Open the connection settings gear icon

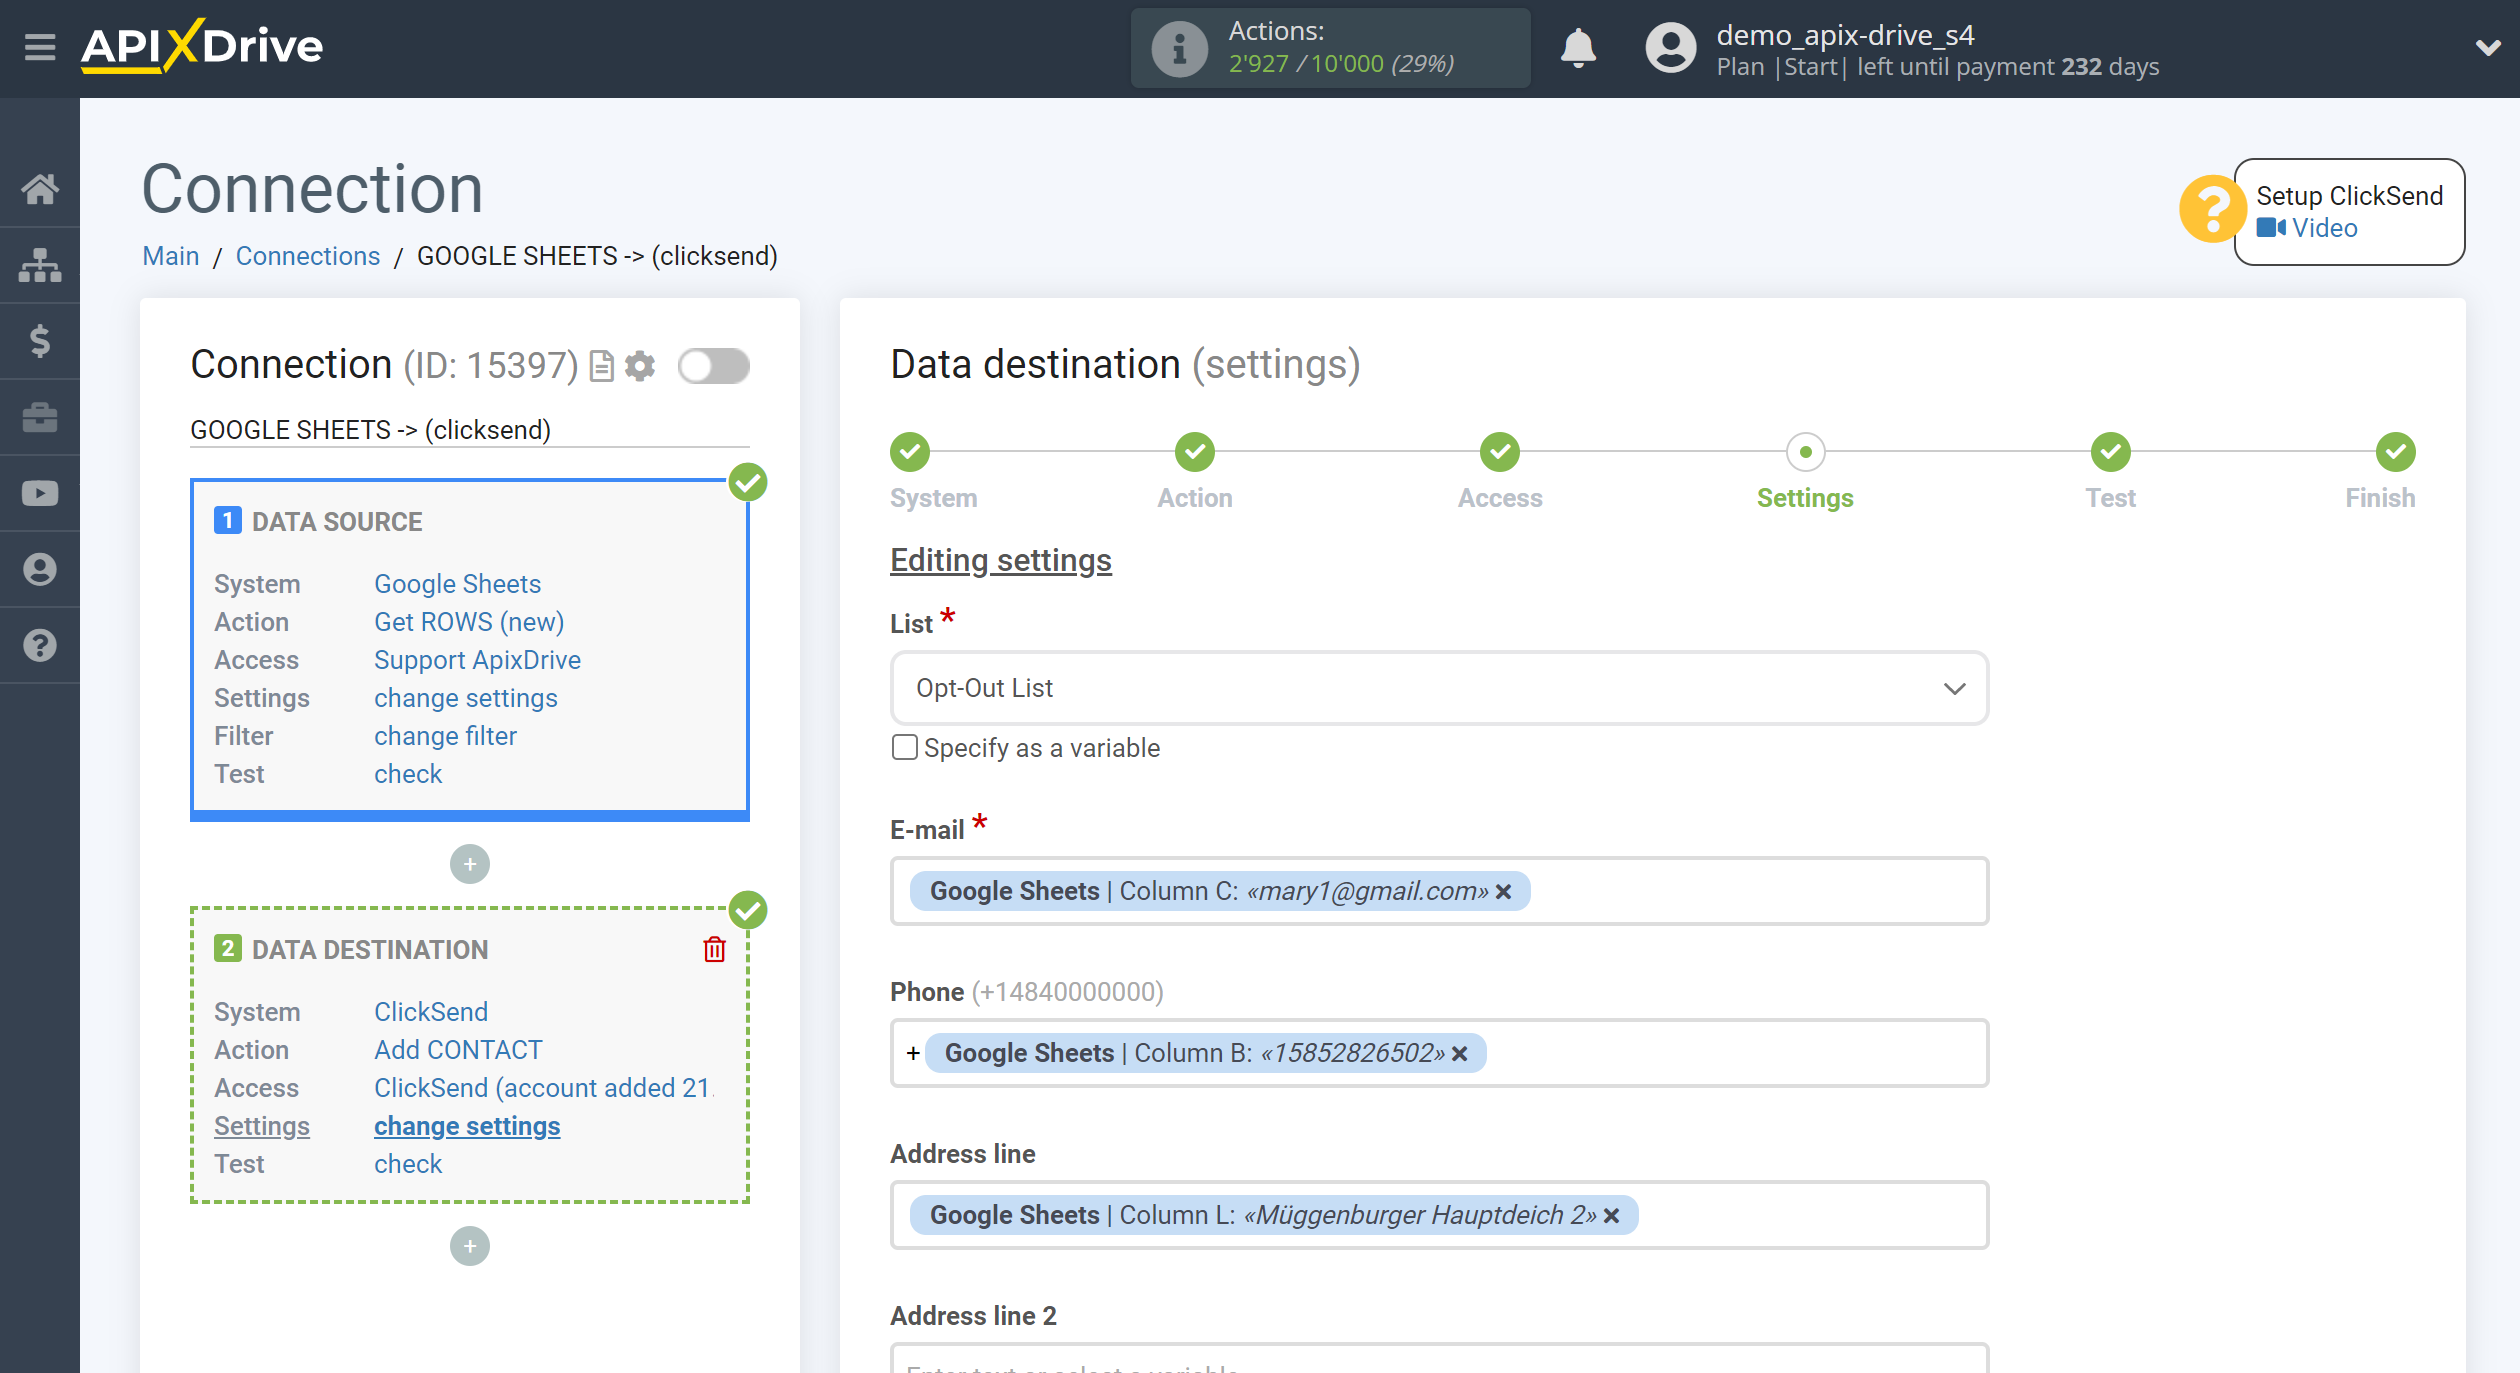[x=640, y=366]
